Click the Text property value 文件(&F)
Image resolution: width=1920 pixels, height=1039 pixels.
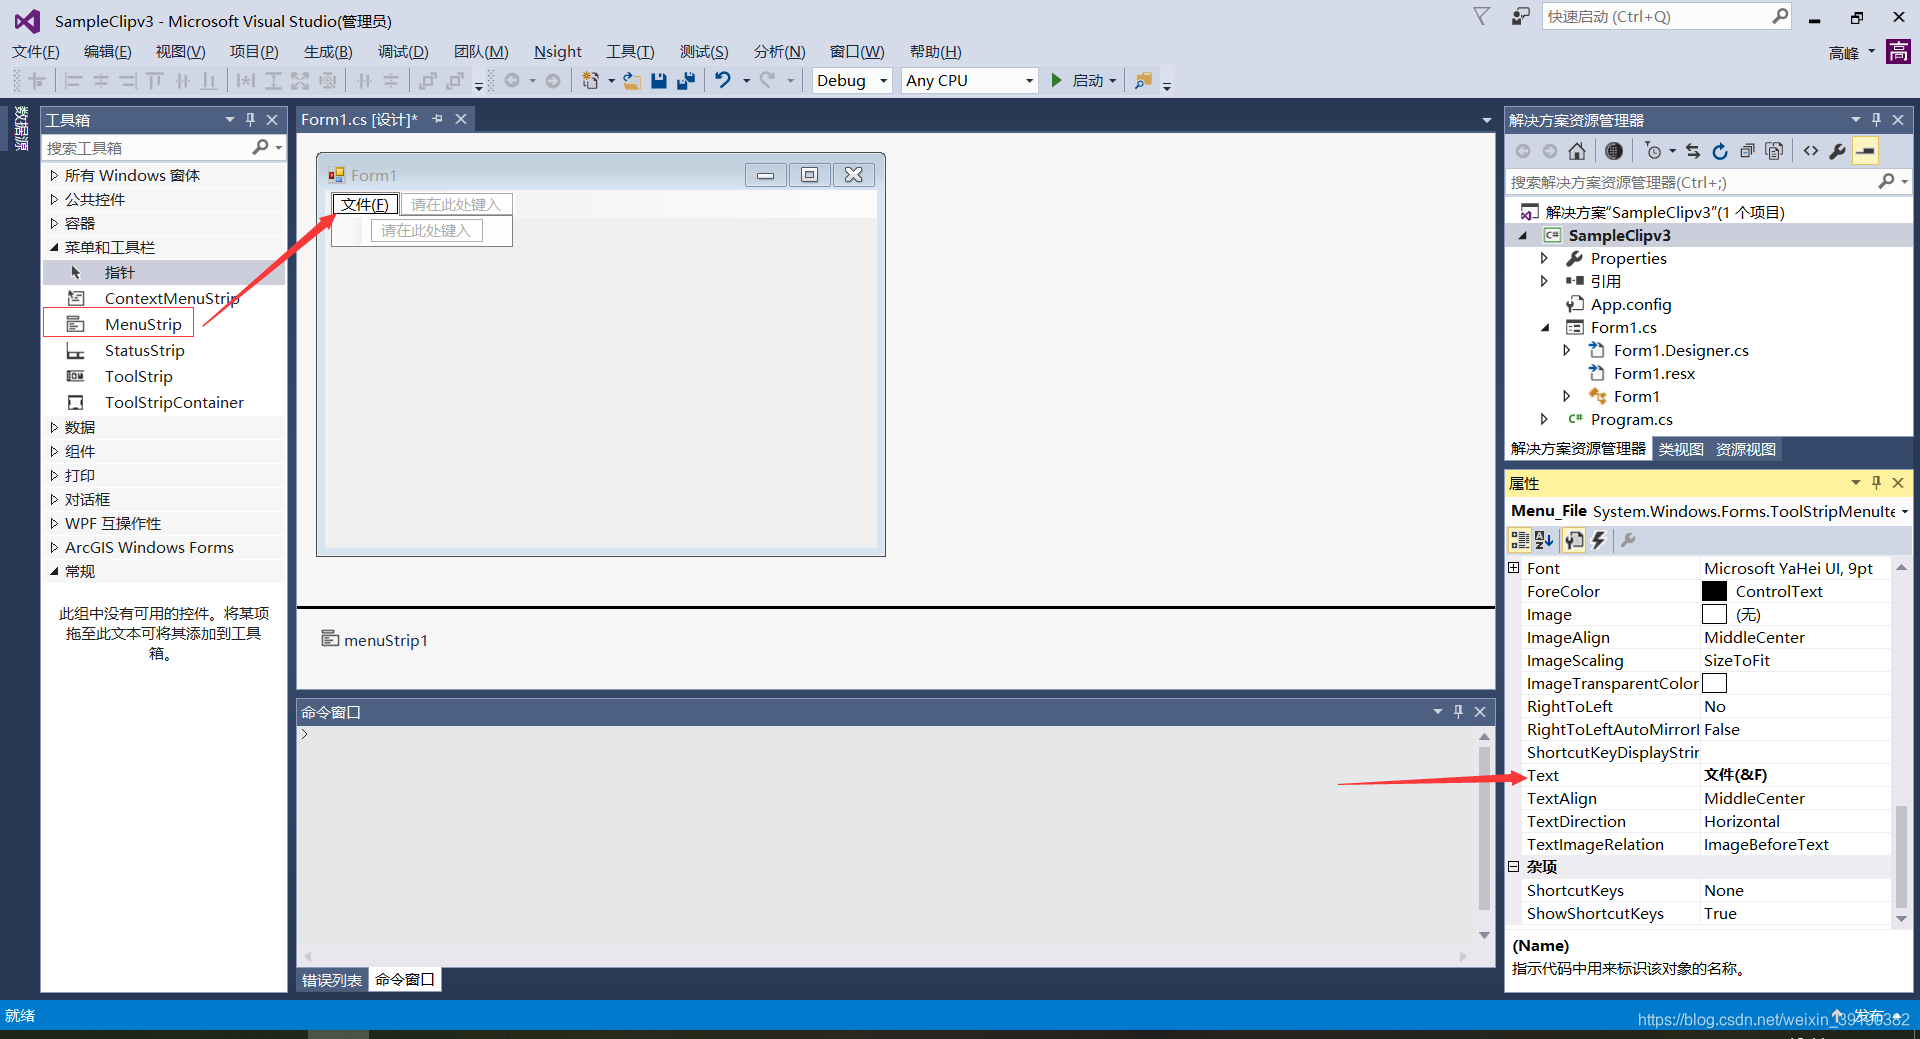(x=1735, y=775)
